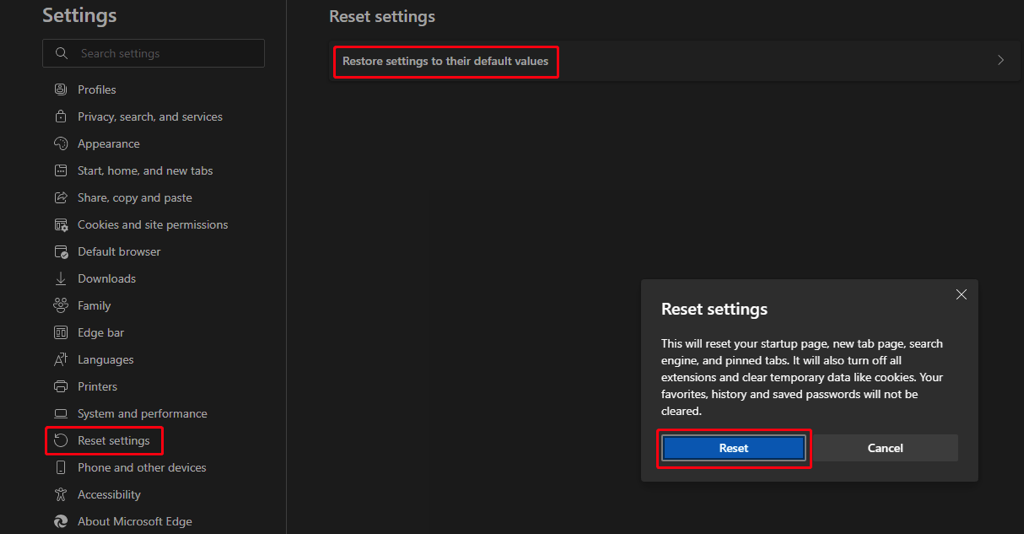
Task: Click the Reset settings dialog title
Action: coord(714,309)
